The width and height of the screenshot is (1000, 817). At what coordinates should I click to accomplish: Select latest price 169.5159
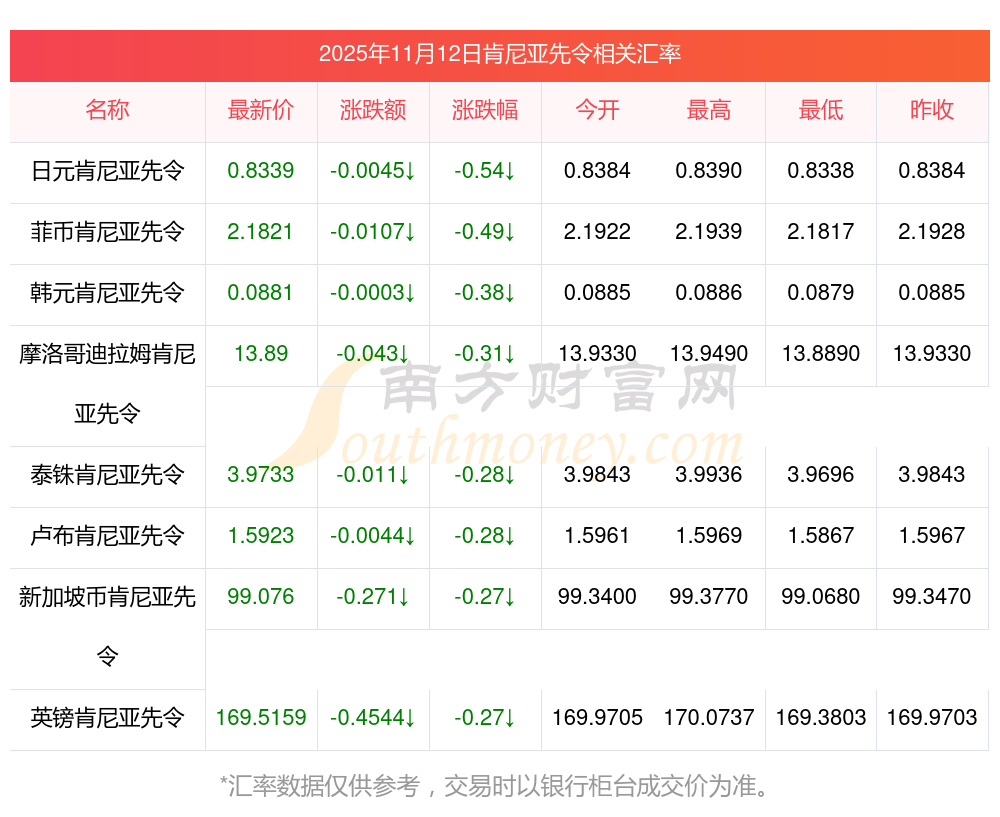point(261,718)
